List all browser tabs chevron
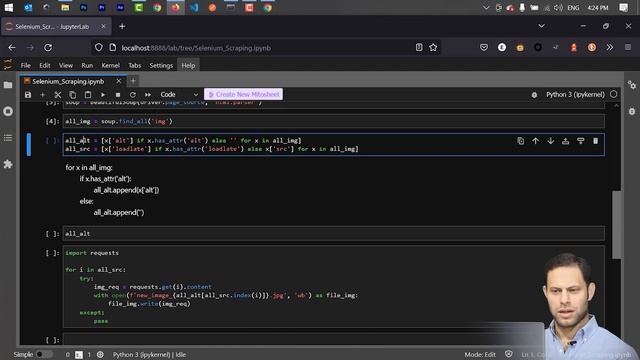The width and height of the screenshot is (640, 360). [x=541, y=26]
